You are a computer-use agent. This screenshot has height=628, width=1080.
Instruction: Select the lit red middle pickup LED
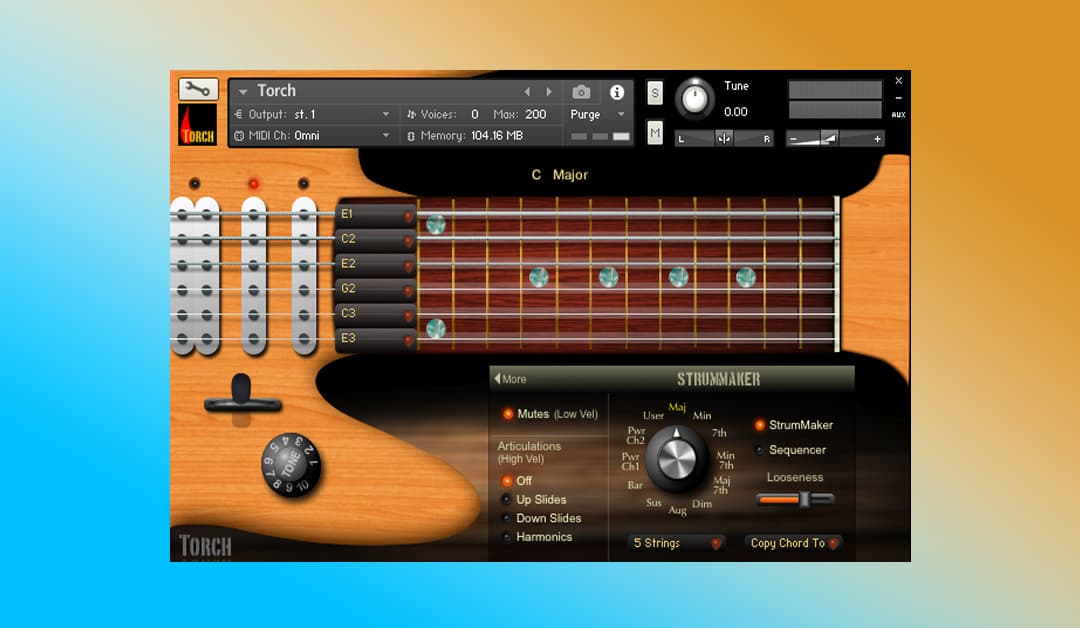253,183
